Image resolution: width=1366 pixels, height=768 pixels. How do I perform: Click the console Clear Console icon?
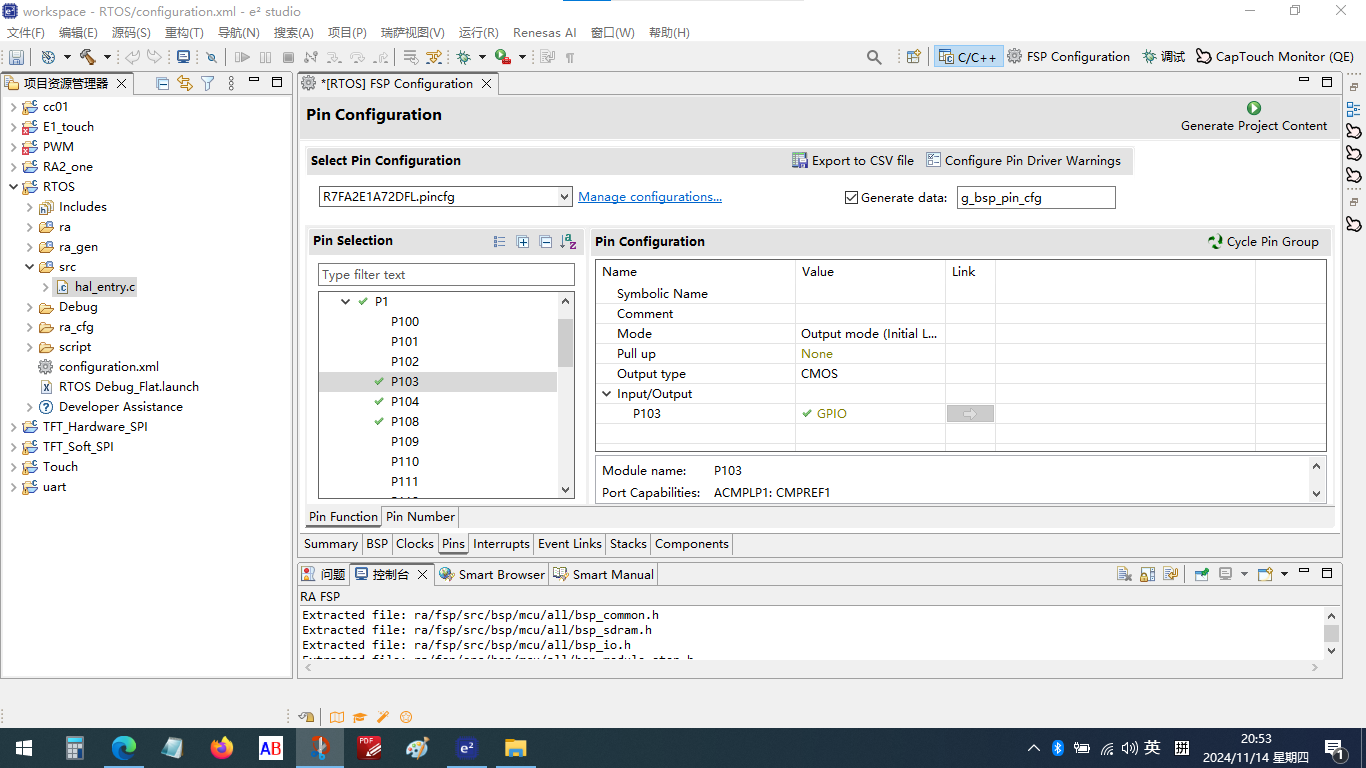coord(1124,574)
